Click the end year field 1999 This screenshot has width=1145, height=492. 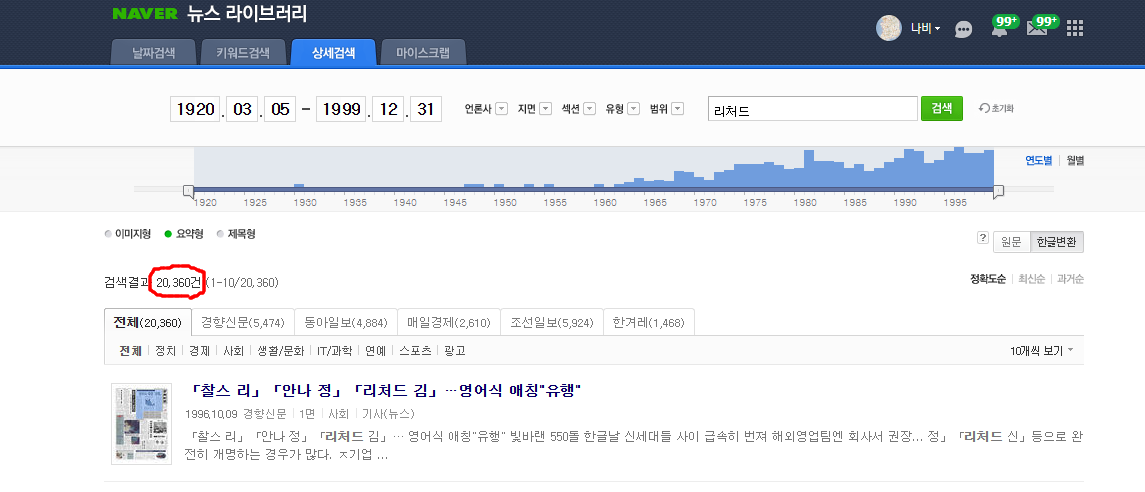(x=342, y=109)
